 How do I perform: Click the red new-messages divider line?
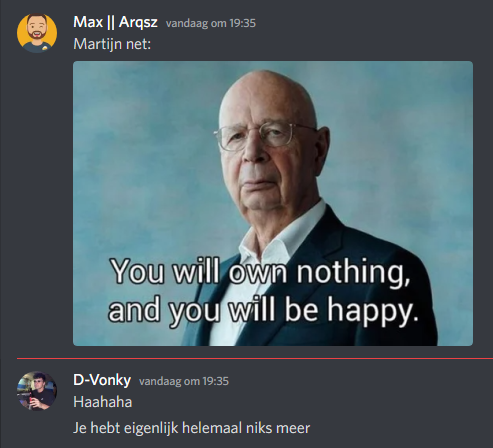(255, 359)
